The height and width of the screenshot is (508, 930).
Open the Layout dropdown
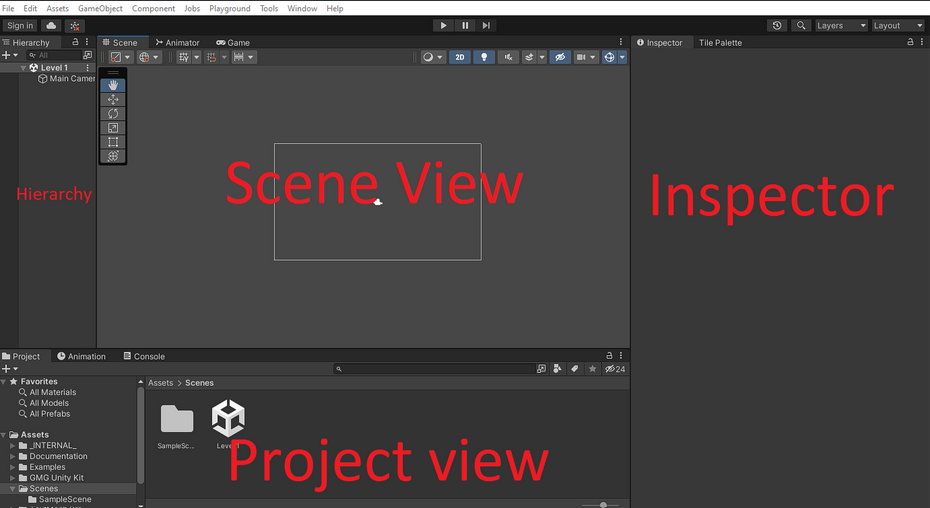pyautogui.click(x=898, y=25)
